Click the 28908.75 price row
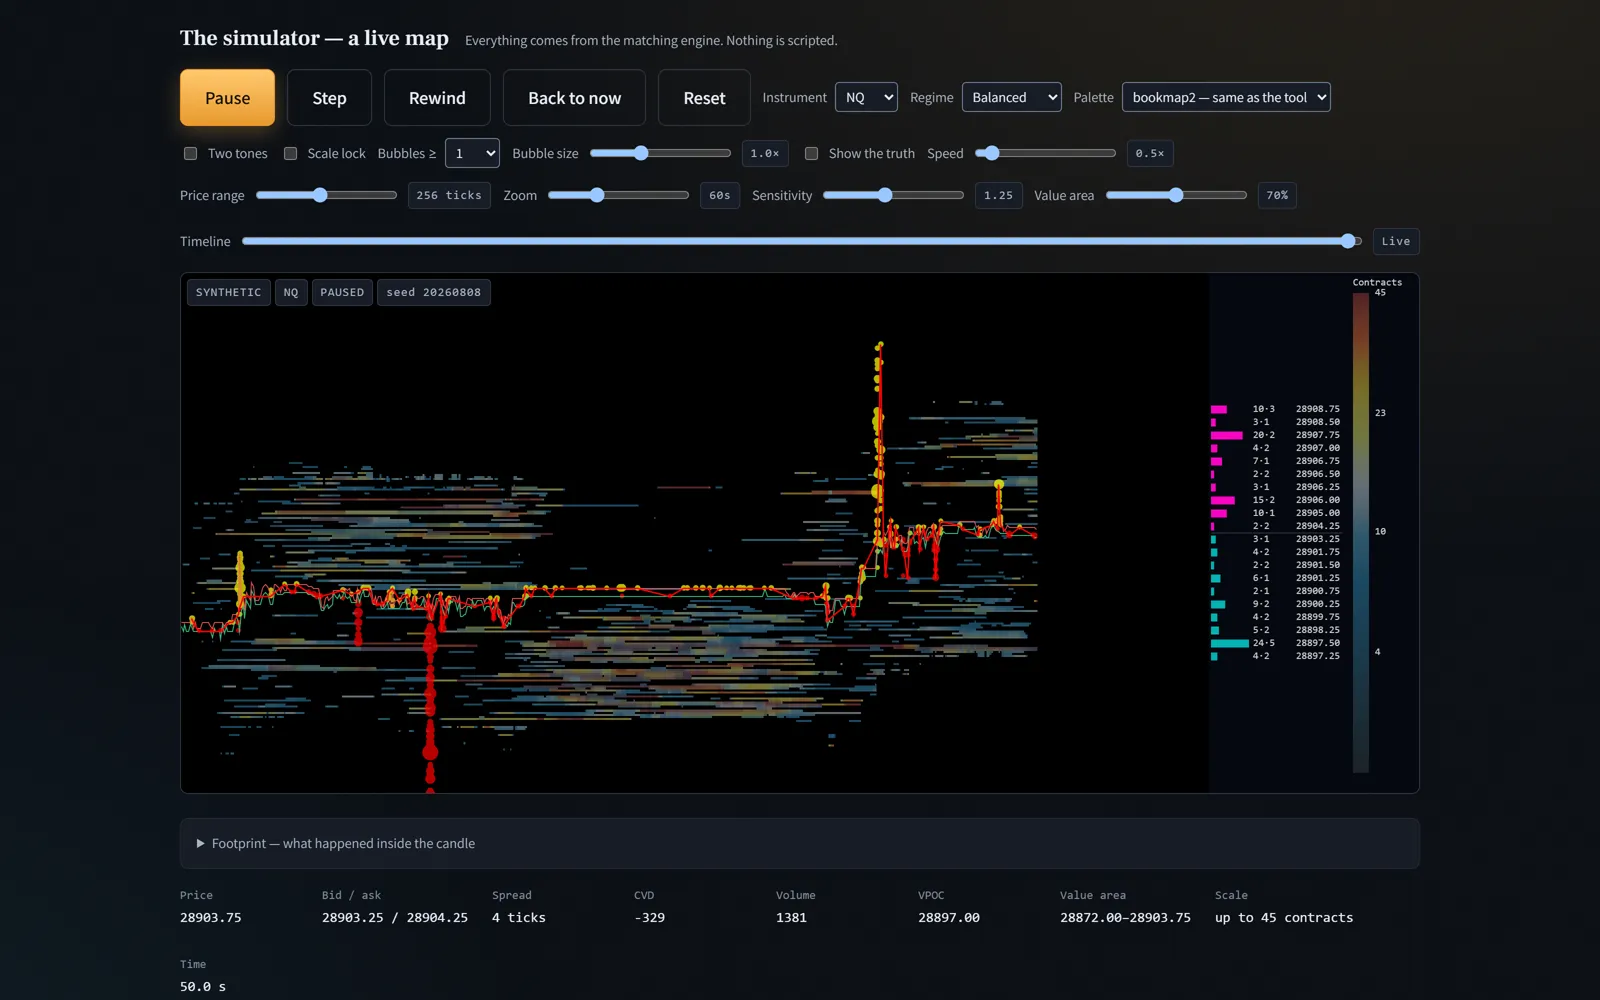This screenshot has height=1000, width=1600. 1276,409
